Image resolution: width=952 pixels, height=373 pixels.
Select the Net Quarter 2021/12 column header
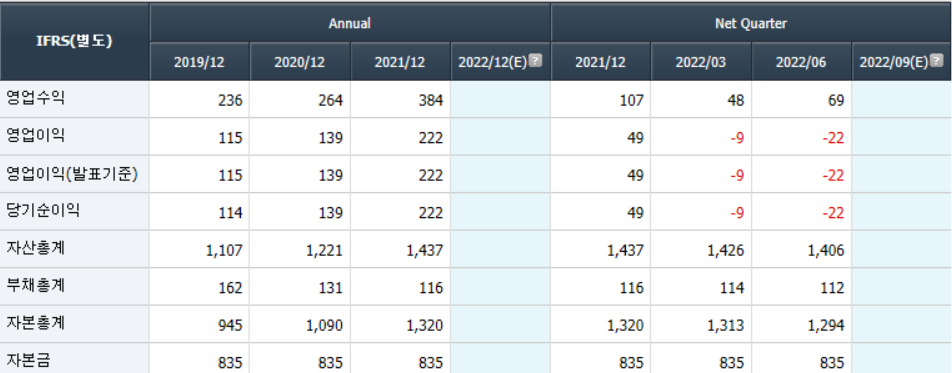click(600, 62)
